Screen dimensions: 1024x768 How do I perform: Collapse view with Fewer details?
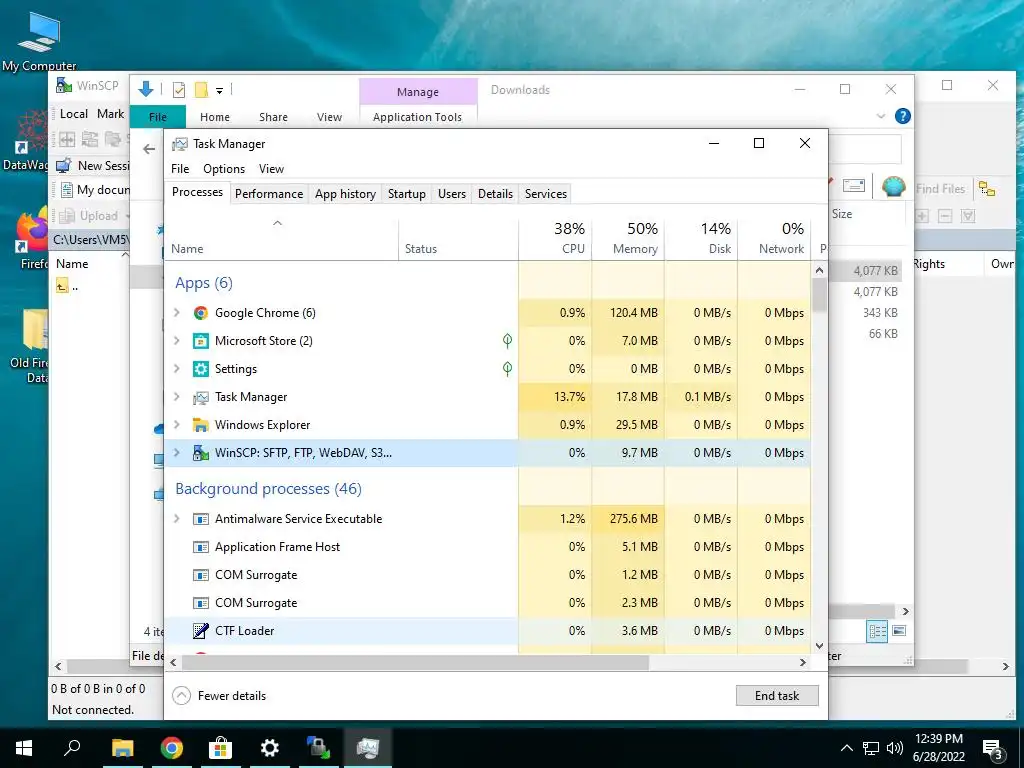tap(219, 696)
